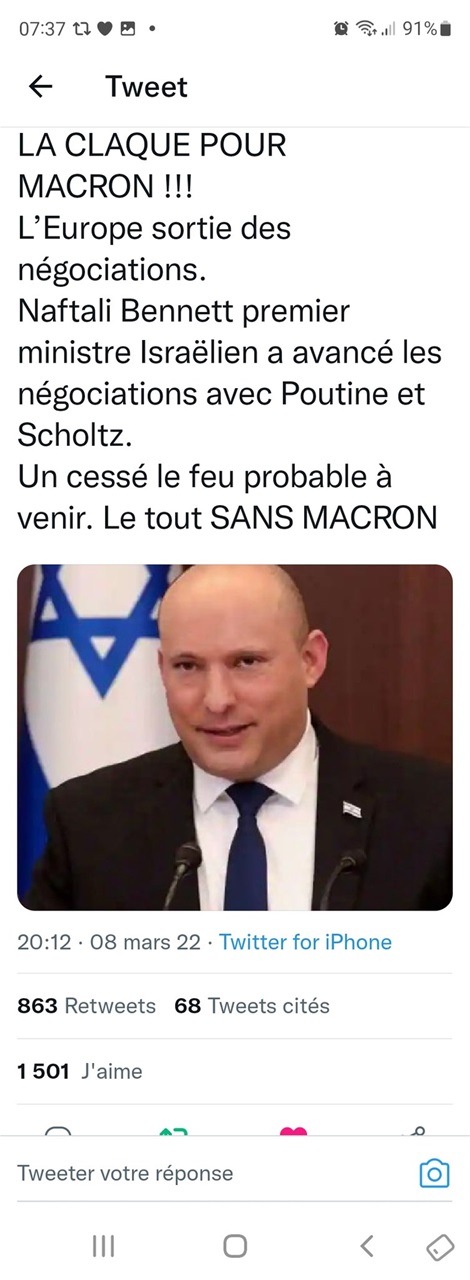This screenshot has width=470, height=1280.
Task: Tap the reply speech bubble icon
Action: [58, 1131]
